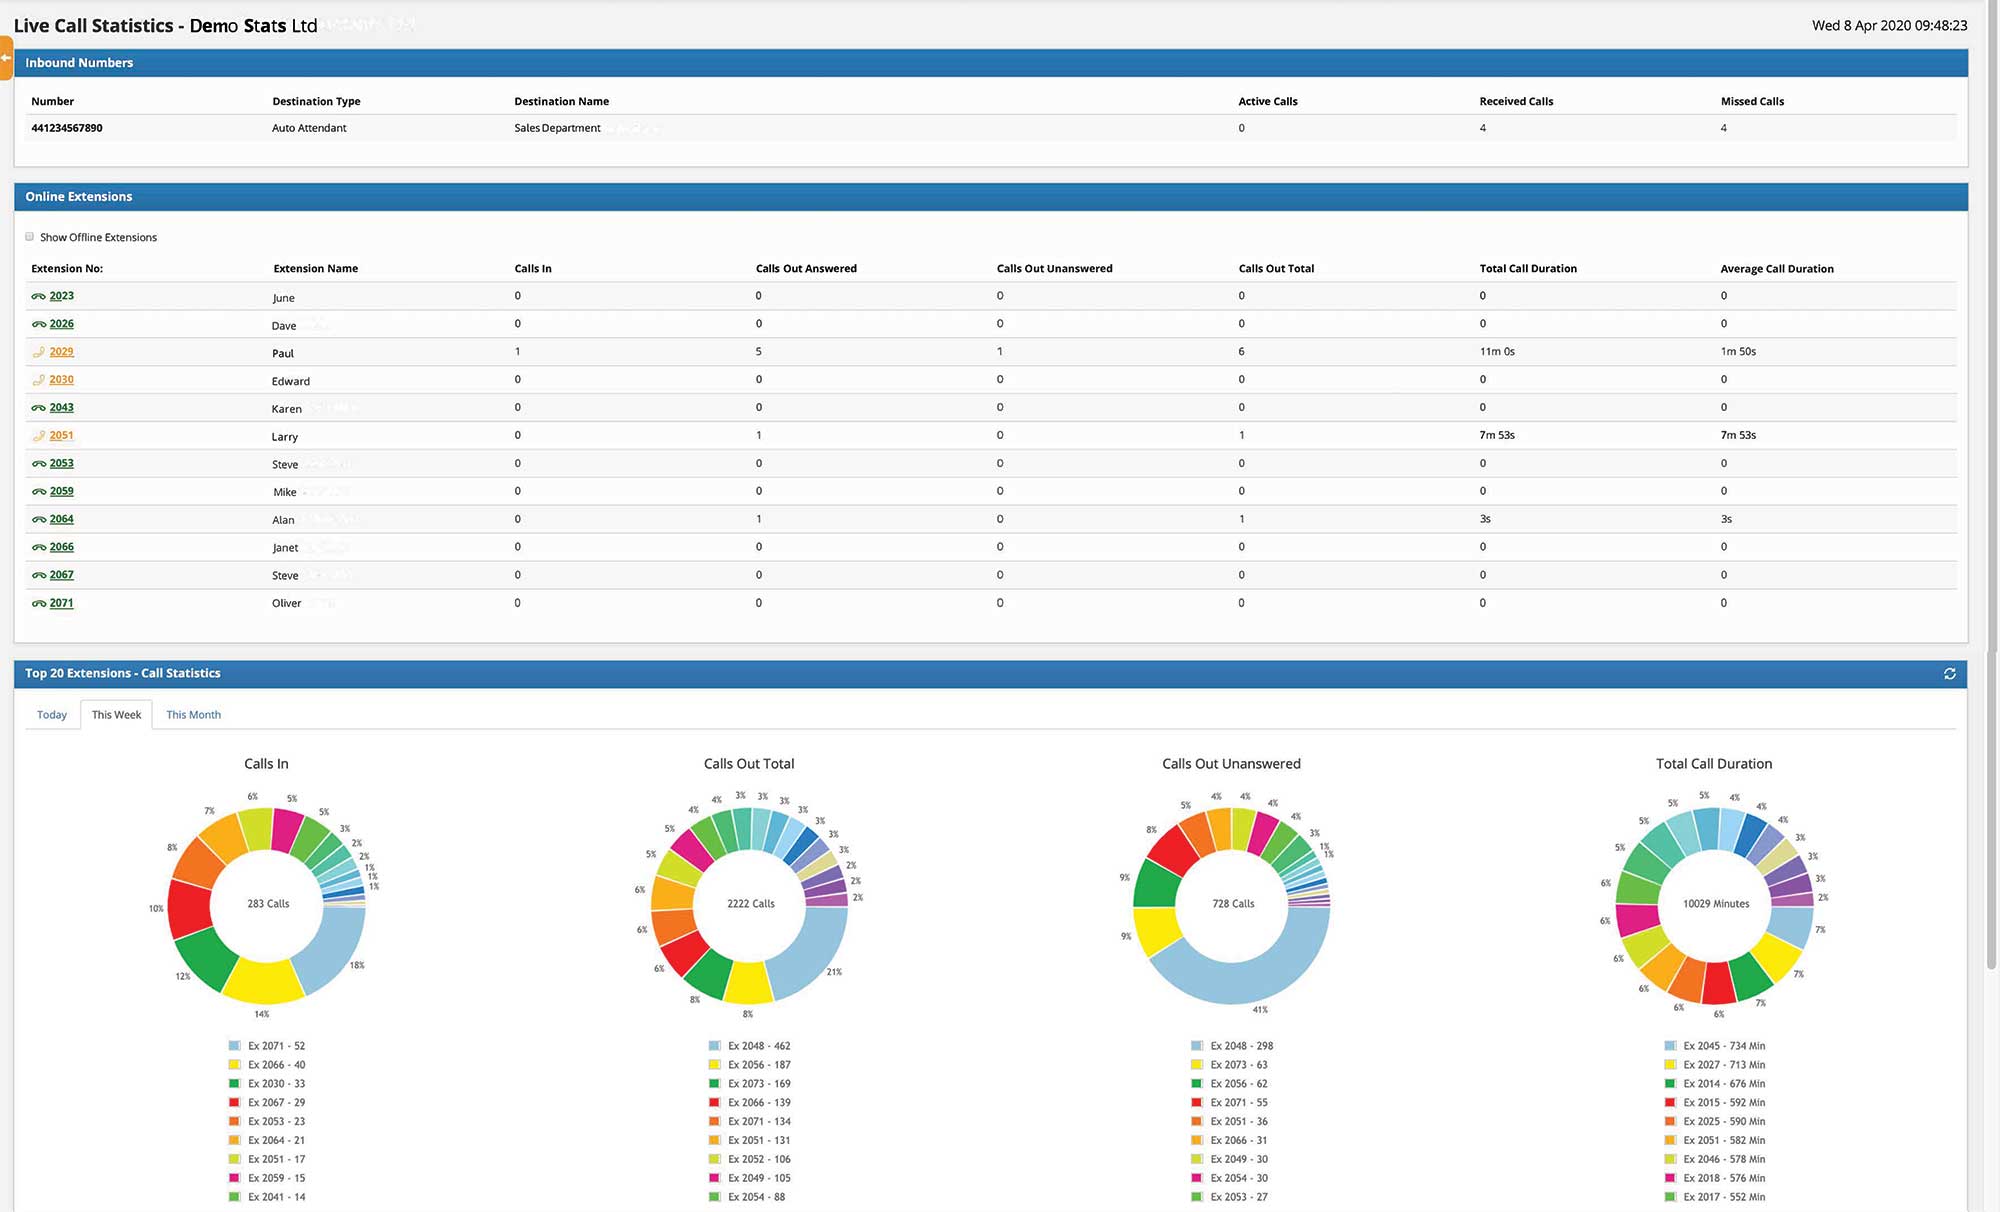Click green phone icon beside extension 2064

click(x=38, y=520)
